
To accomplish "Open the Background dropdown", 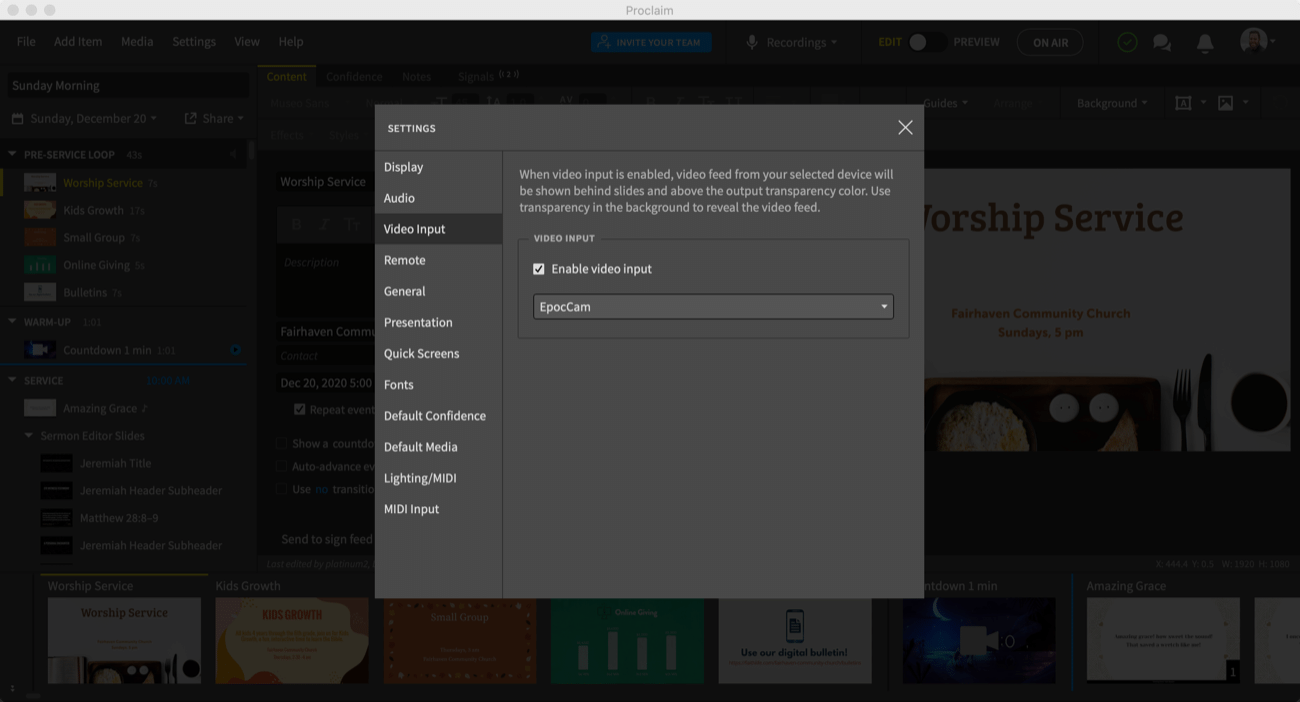I will point(1112,103).
